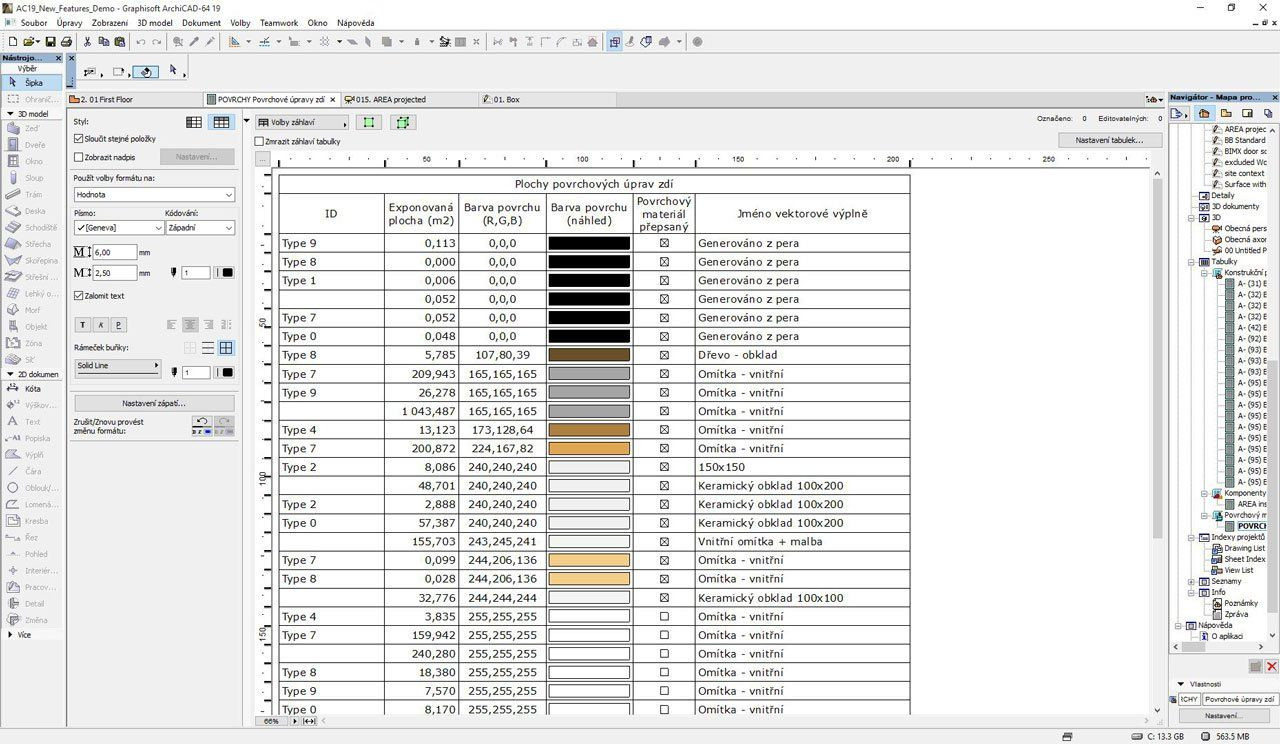The height and width of the screenshot is (744, 1280).
Task: Open the Hodnota format dropdown
Action: click(x=152, y=194)
